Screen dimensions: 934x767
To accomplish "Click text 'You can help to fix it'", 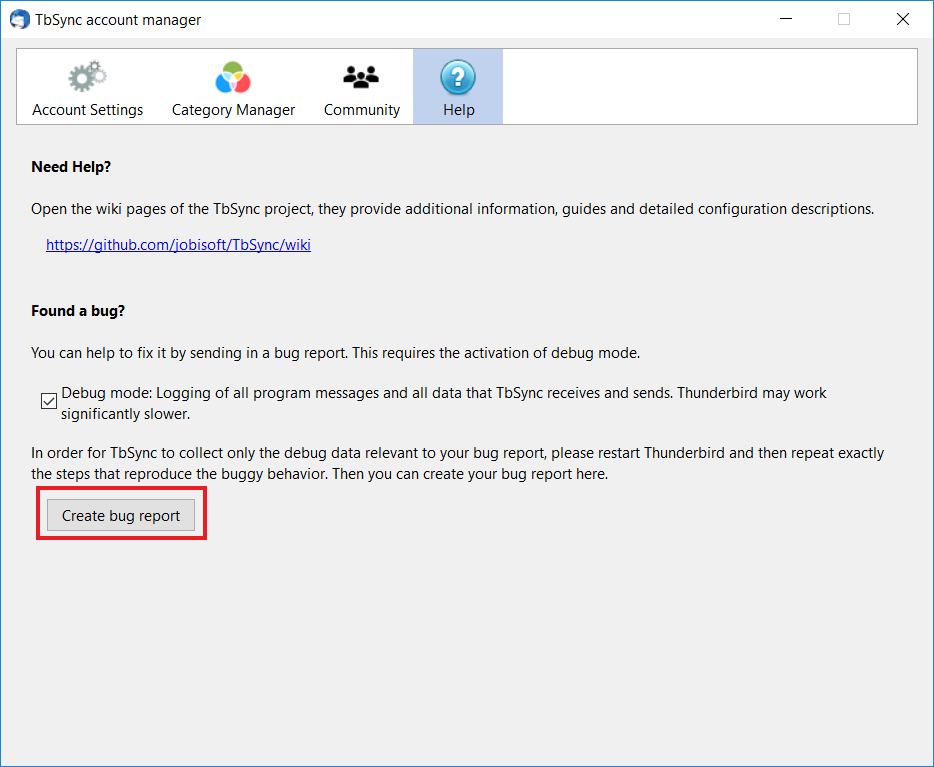I will 335,353.
